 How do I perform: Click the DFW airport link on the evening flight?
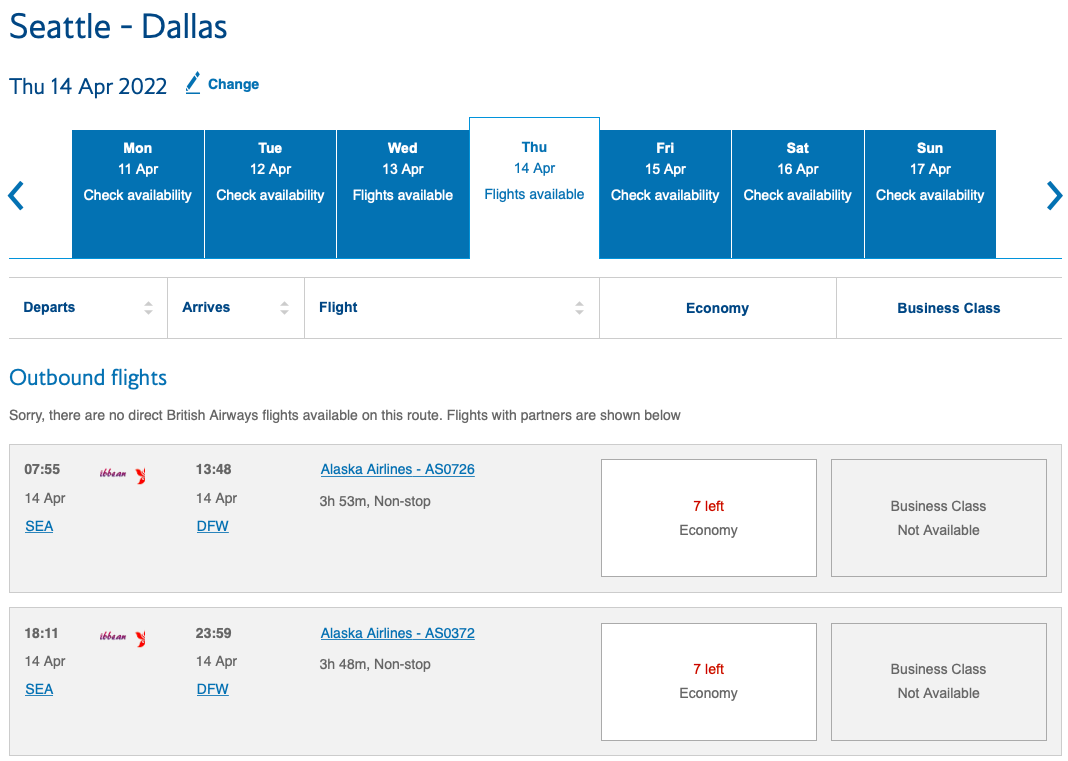[212, 689]
